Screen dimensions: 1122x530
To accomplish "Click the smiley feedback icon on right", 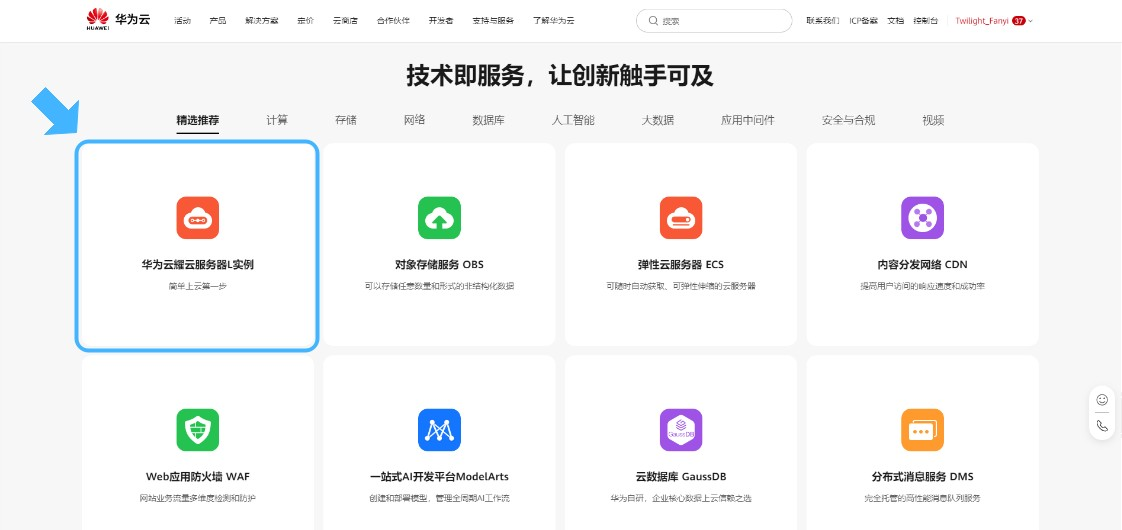I will (1102, 400).
